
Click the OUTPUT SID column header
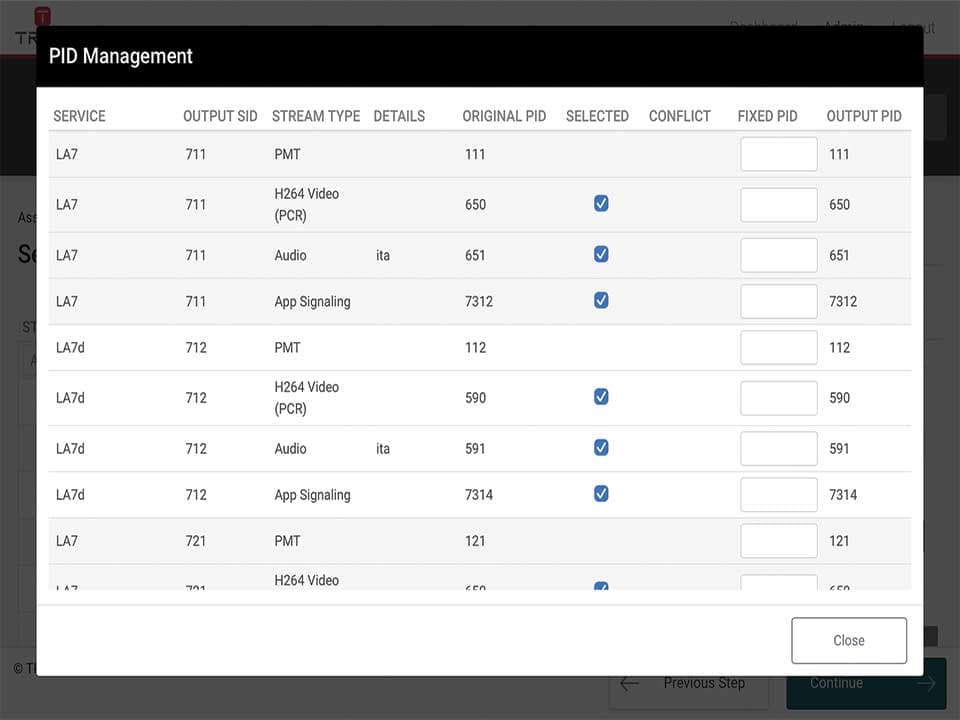coord(220,116)
